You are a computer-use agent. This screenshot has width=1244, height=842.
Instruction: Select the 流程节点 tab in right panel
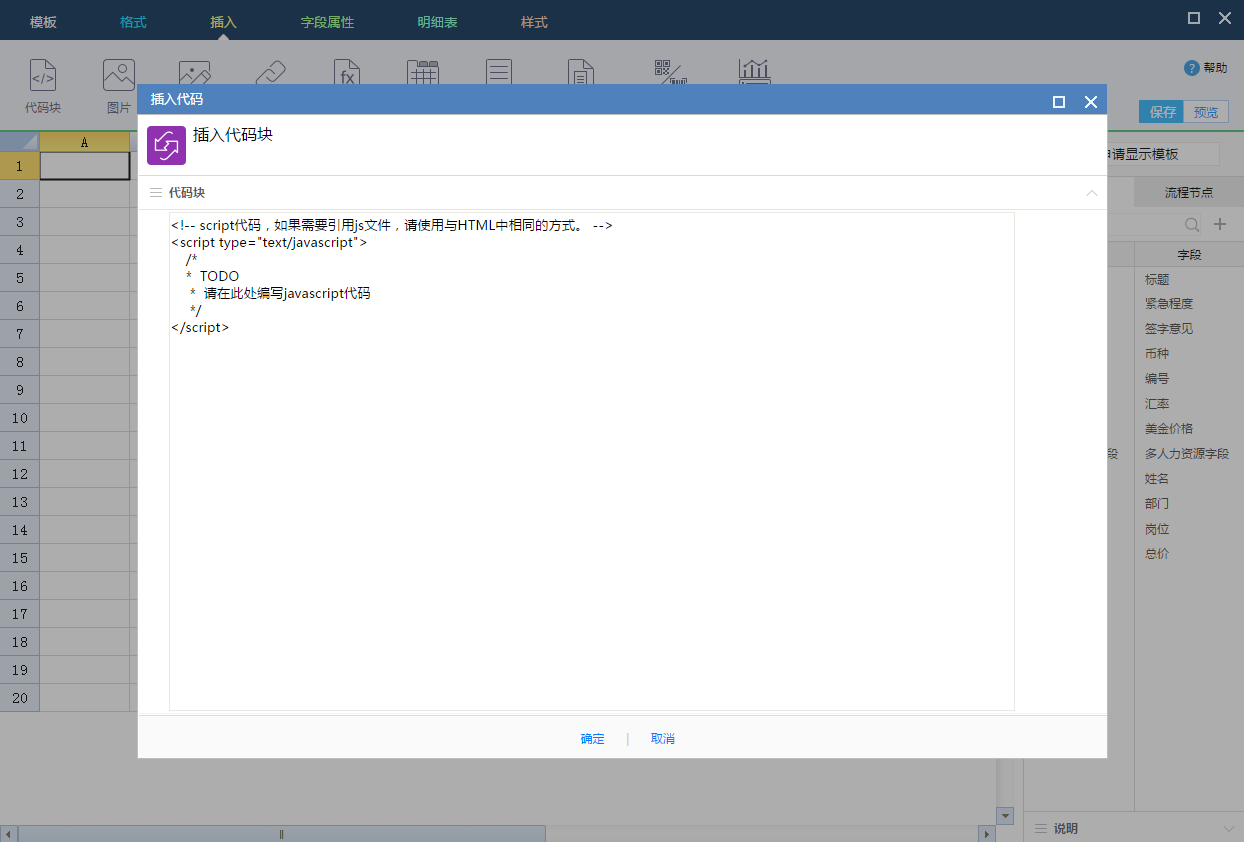pos(1189,192)
